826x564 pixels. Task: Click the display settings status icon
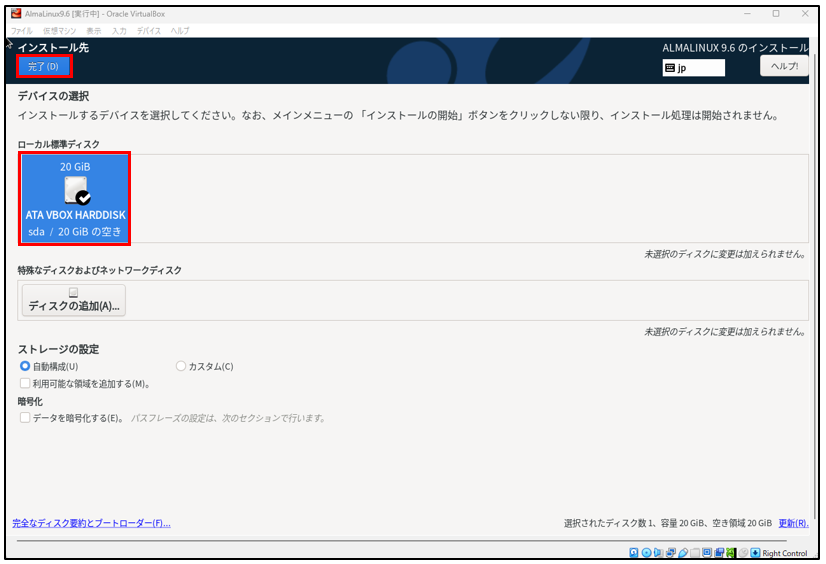point(707,553)
